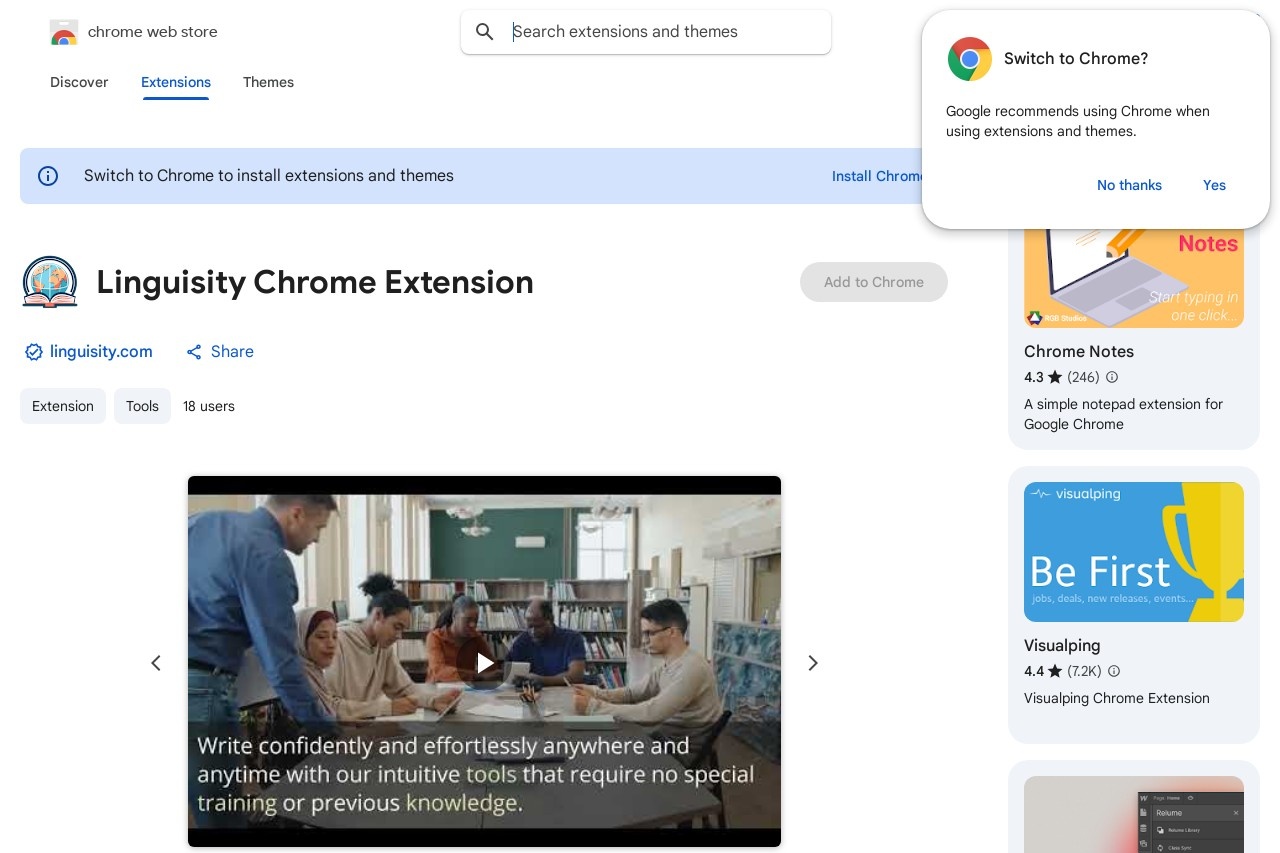Select the Extension category chip

coord(63,406)
